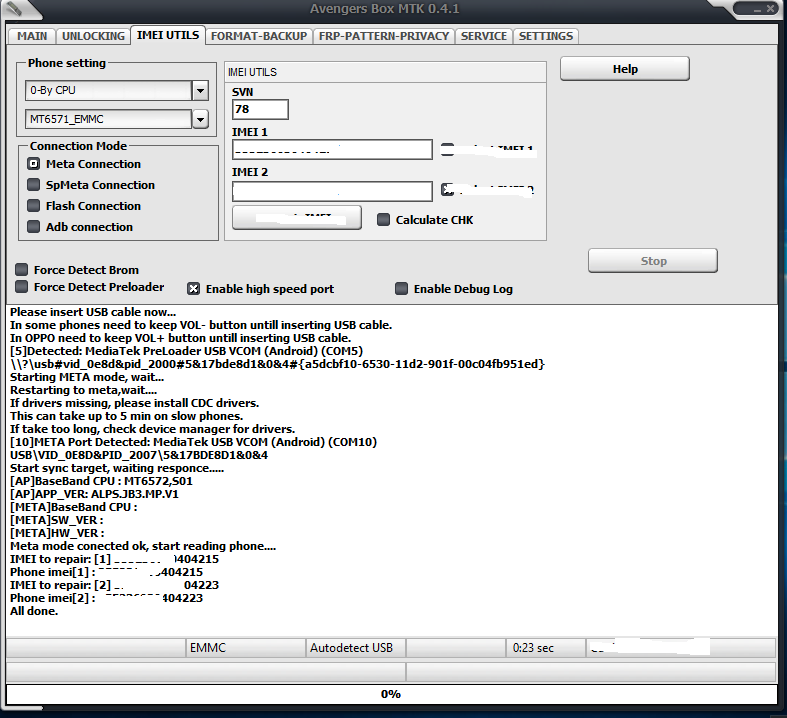Select the IMEI UTILS tab
The width and height of the screenshot is (787, 718).
pyautogui.click(x=168, y=35)
